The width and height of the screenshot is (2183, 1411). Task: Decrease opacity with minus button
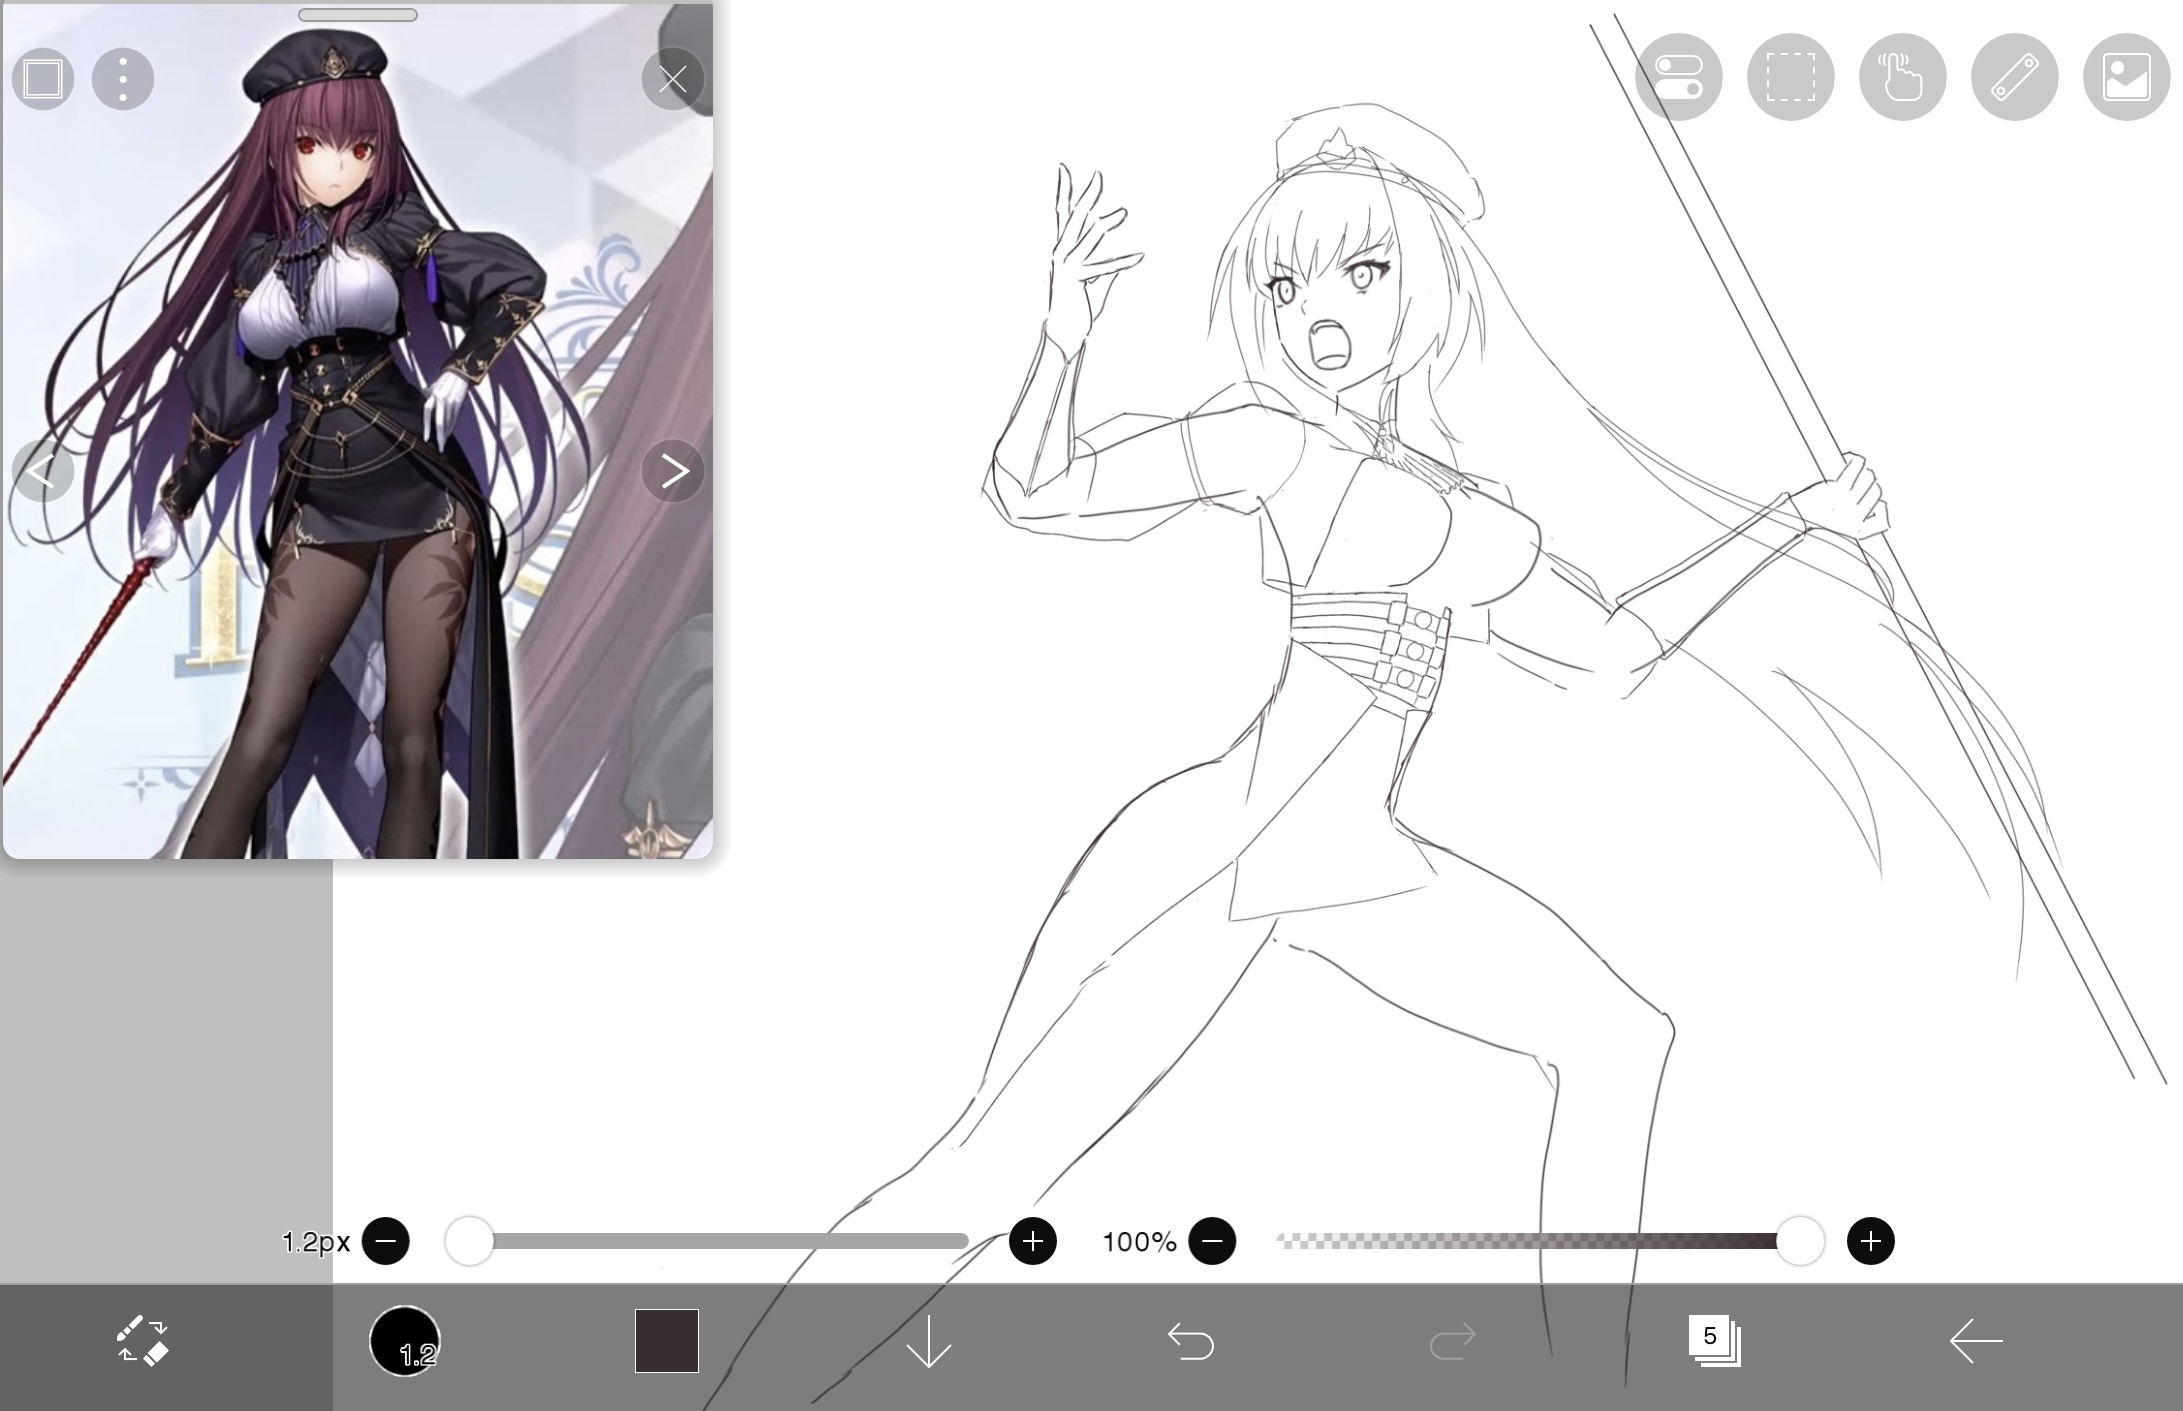point(1212,1241)
